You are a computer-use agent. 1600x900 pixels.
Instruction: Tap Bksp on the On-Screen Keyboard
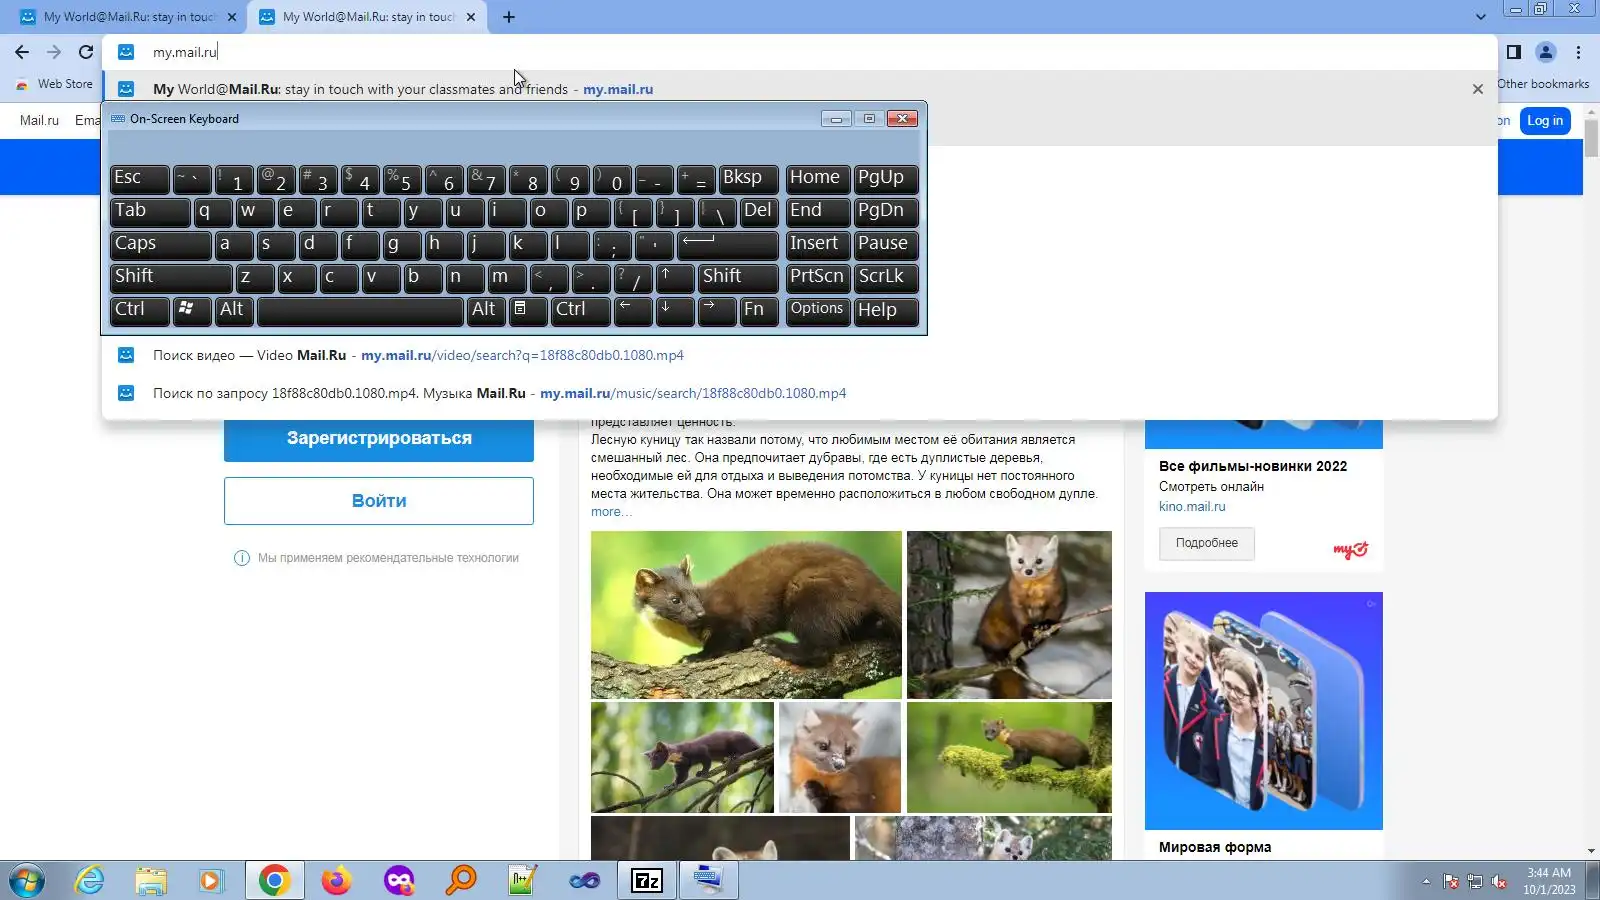pyautogui.click(x=748, y=179)
